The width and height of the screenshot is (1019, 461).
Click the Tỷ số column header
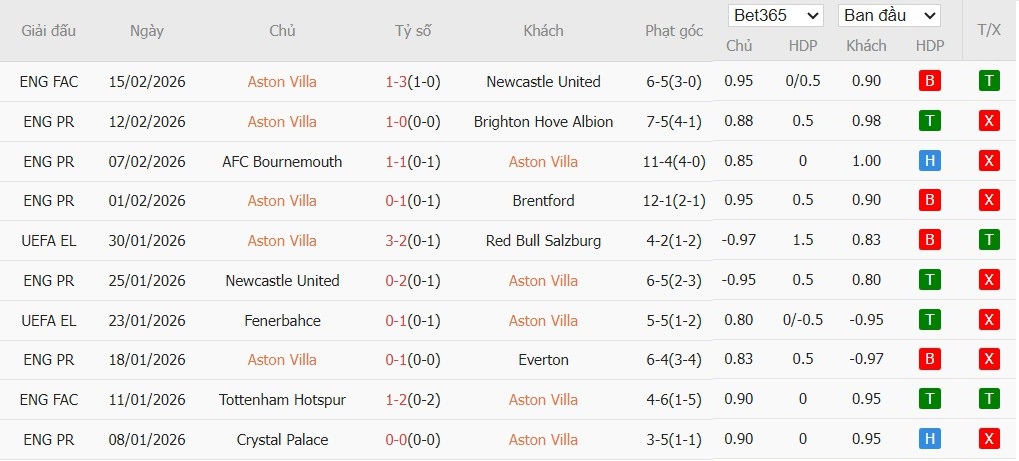[x=413, y=31]
